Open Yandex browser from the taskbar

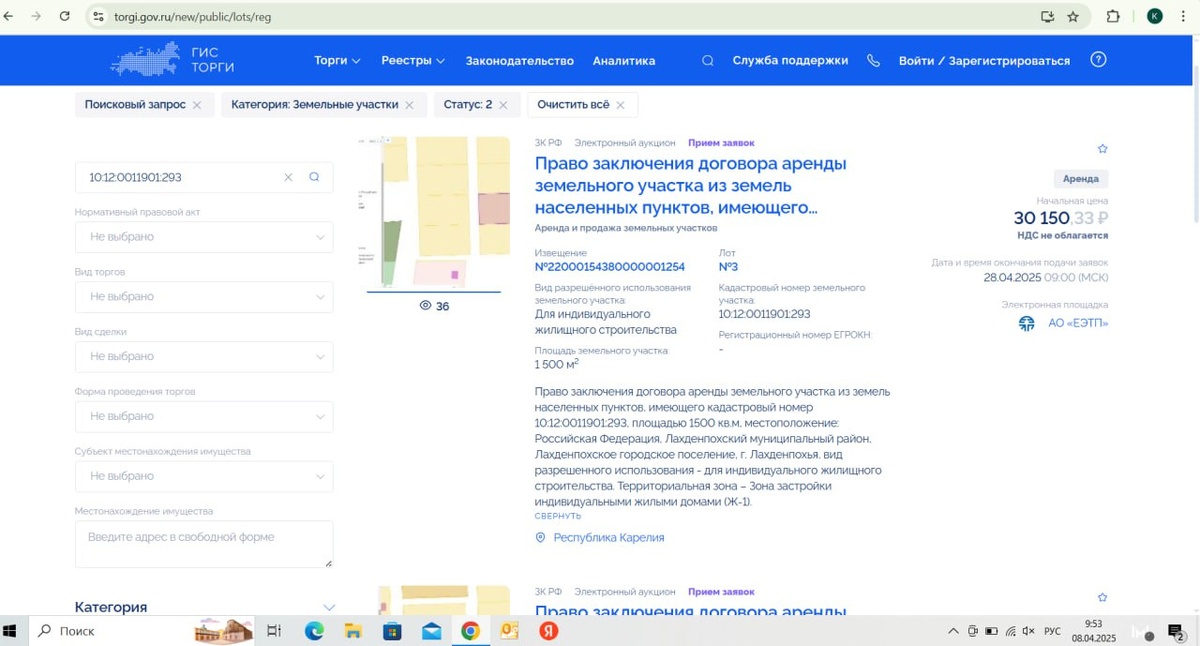548,631
